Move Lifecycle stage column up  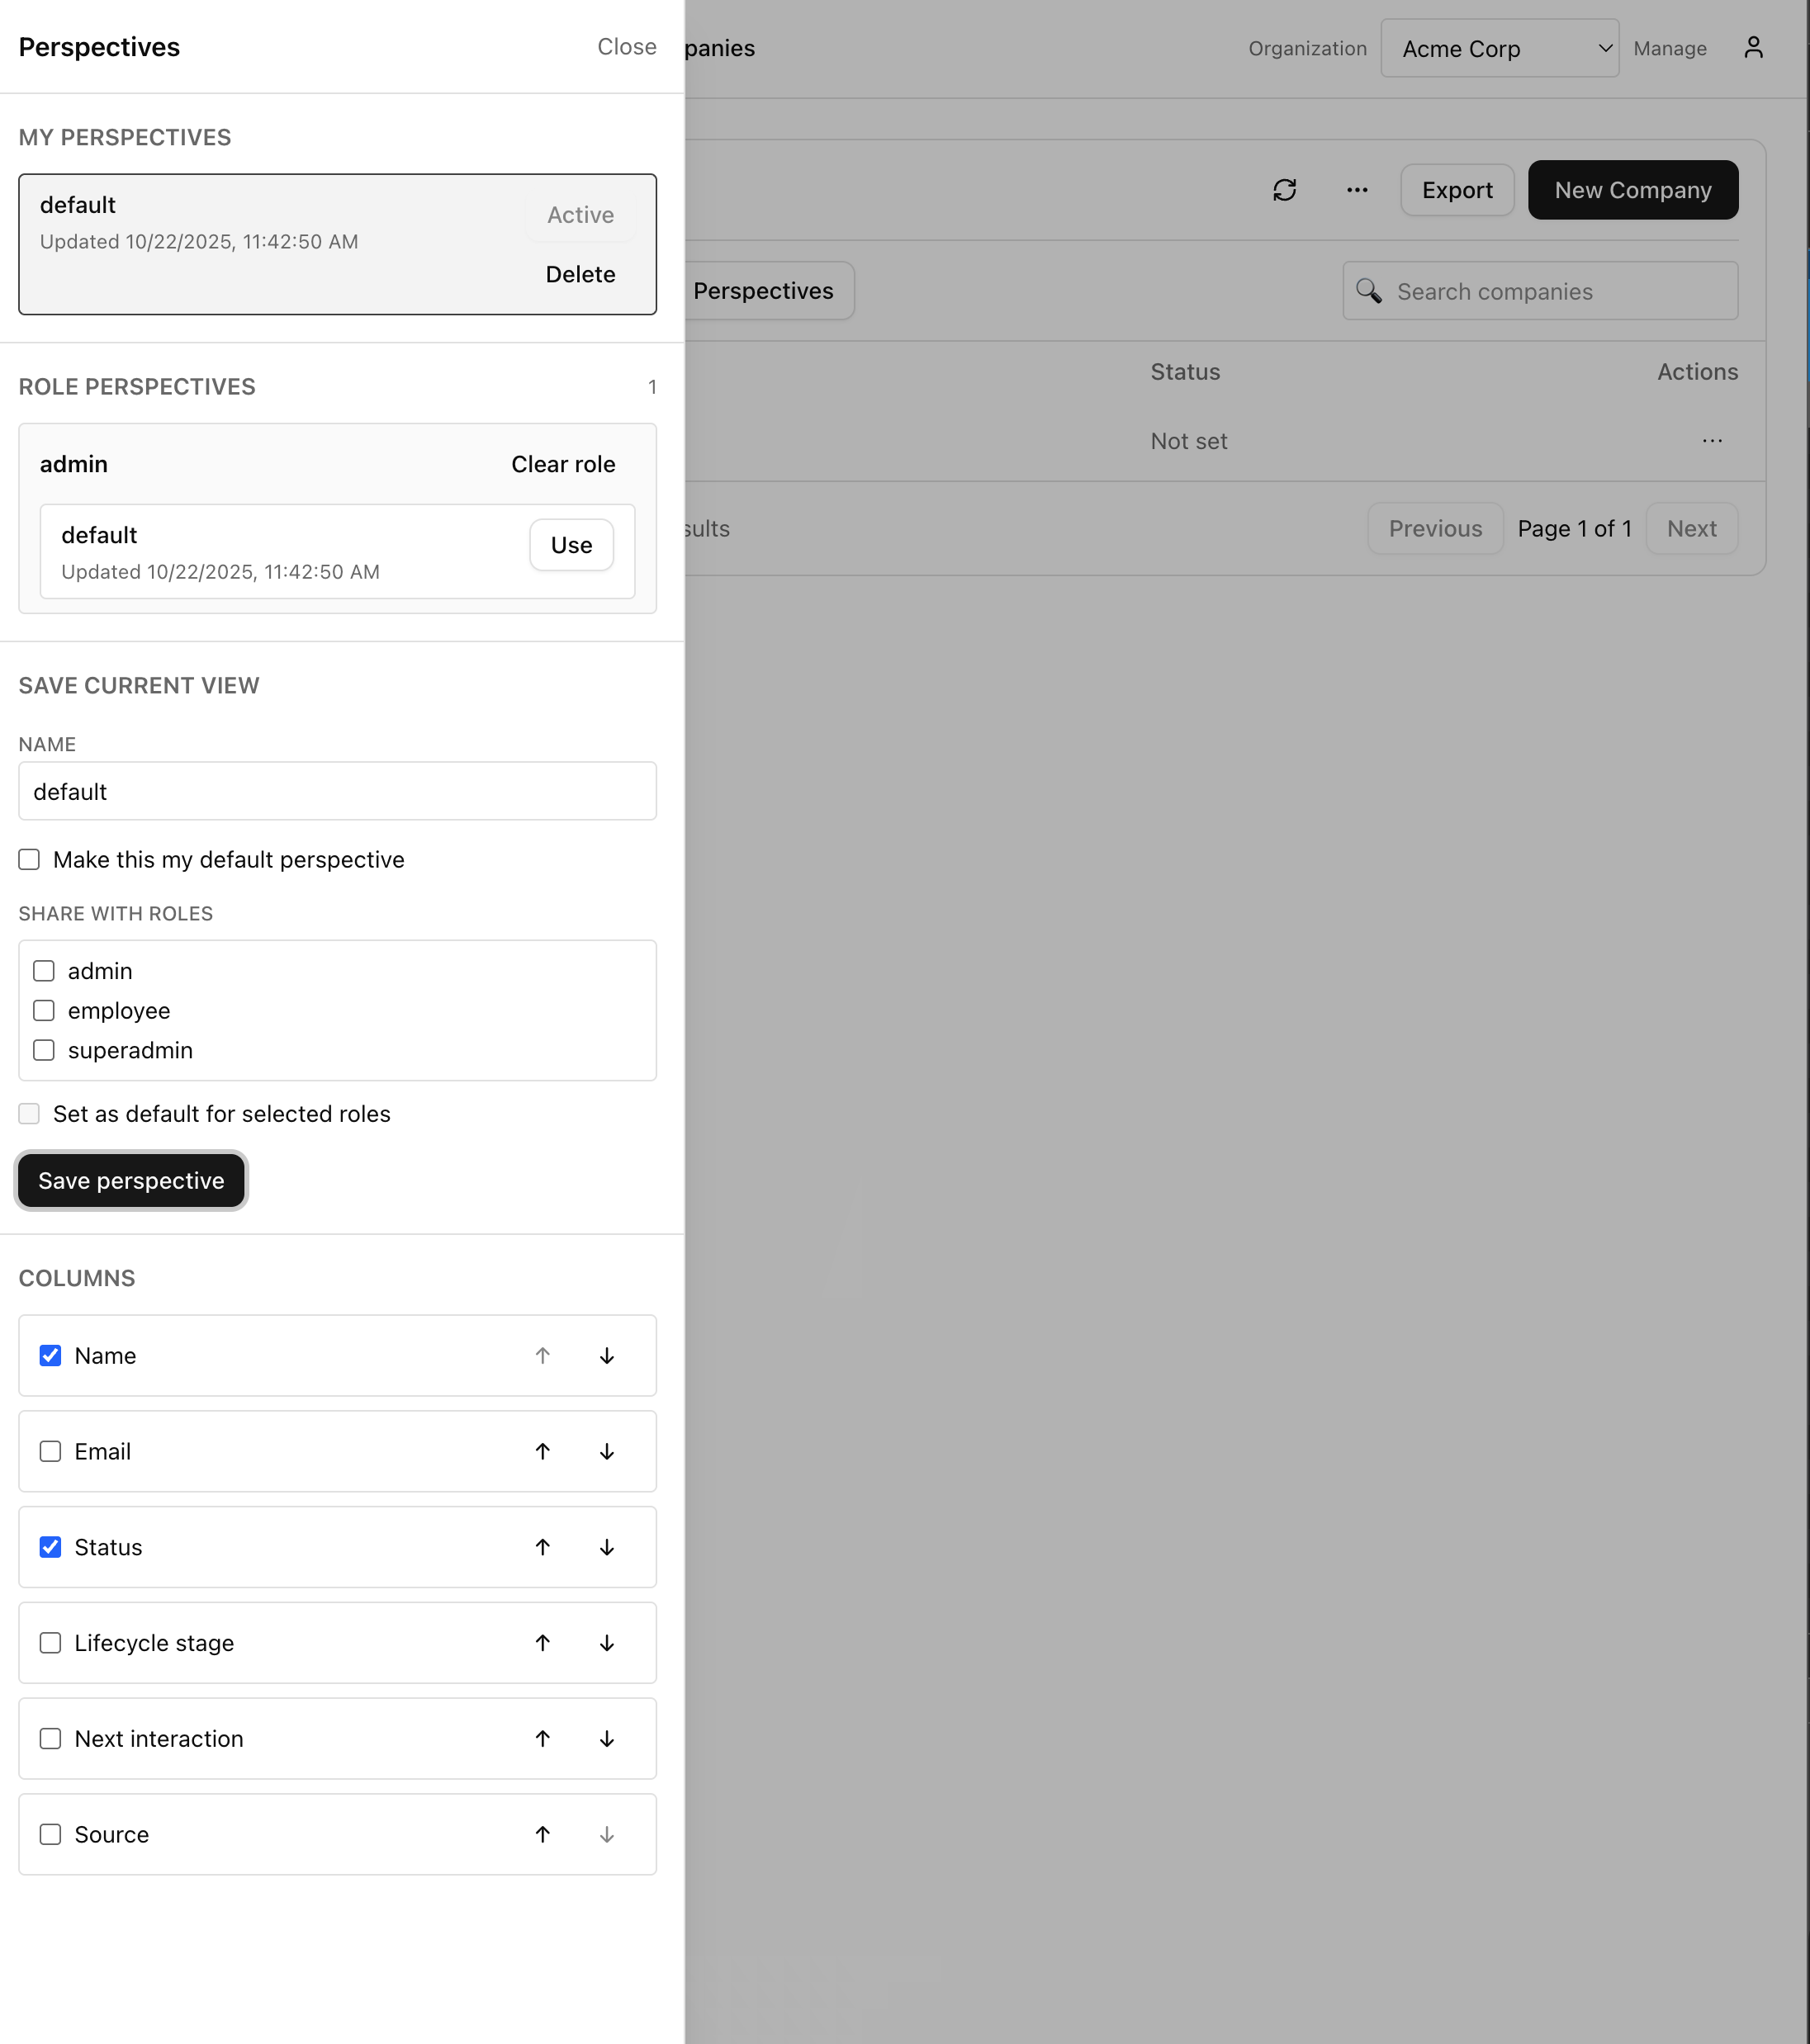[x=542, y=1643]
